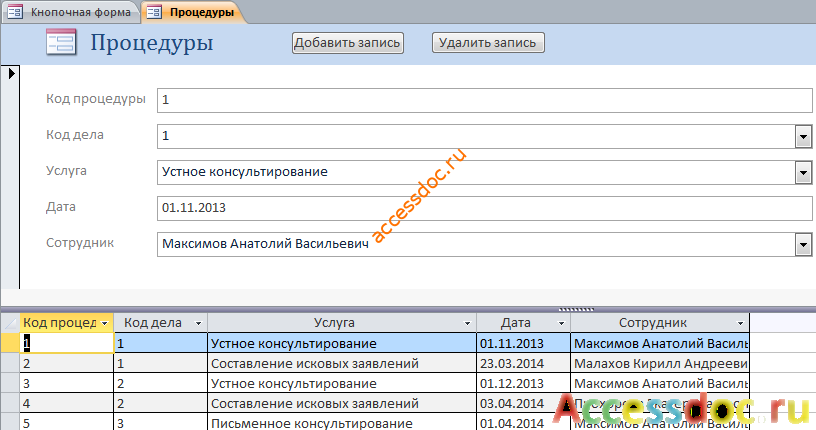This screenshot has width=816, height=430.
Task: Open the Код дела combo box dropdown arrow
Action: [x=804, y=137]
